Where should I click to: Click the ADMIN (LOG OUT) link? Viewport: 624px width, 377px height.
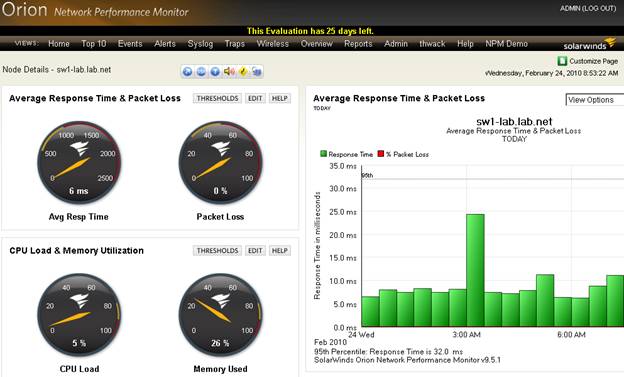pos(588,8)
